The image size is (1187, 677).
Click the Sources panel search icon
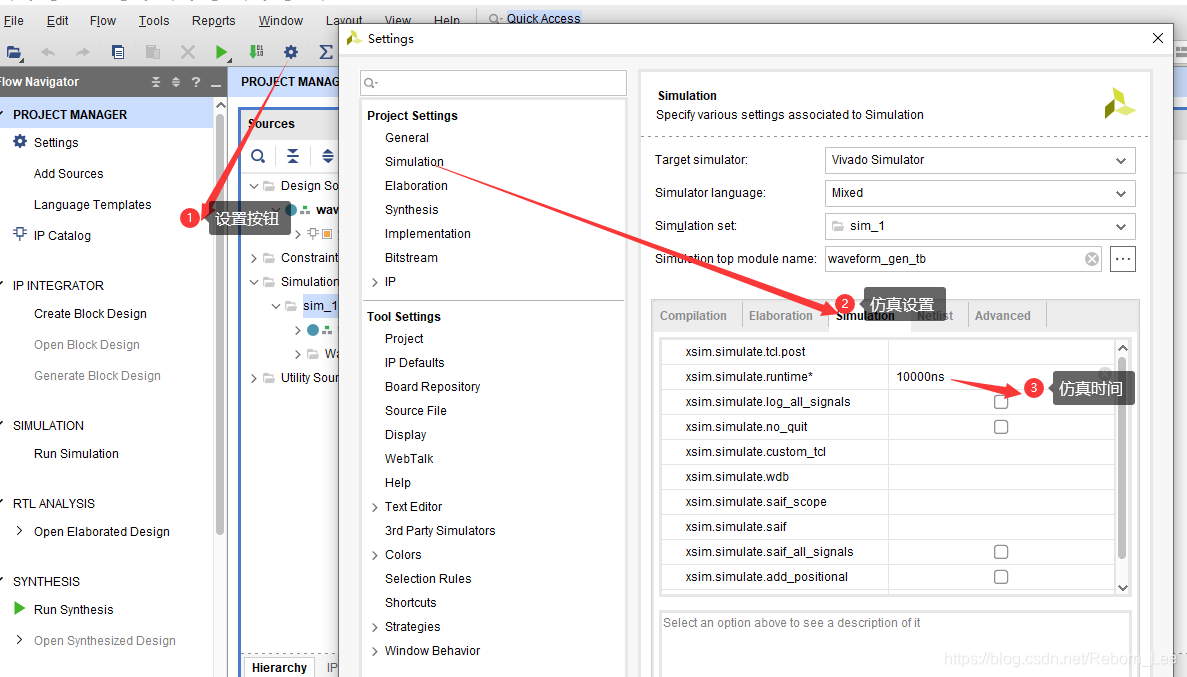[x=258, y=156]
